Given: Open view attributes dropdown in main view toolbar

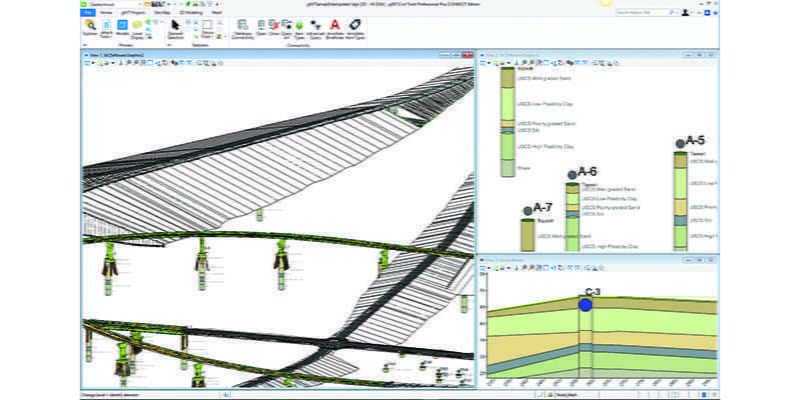Looking at the screenshot, I should pos(88,63).
